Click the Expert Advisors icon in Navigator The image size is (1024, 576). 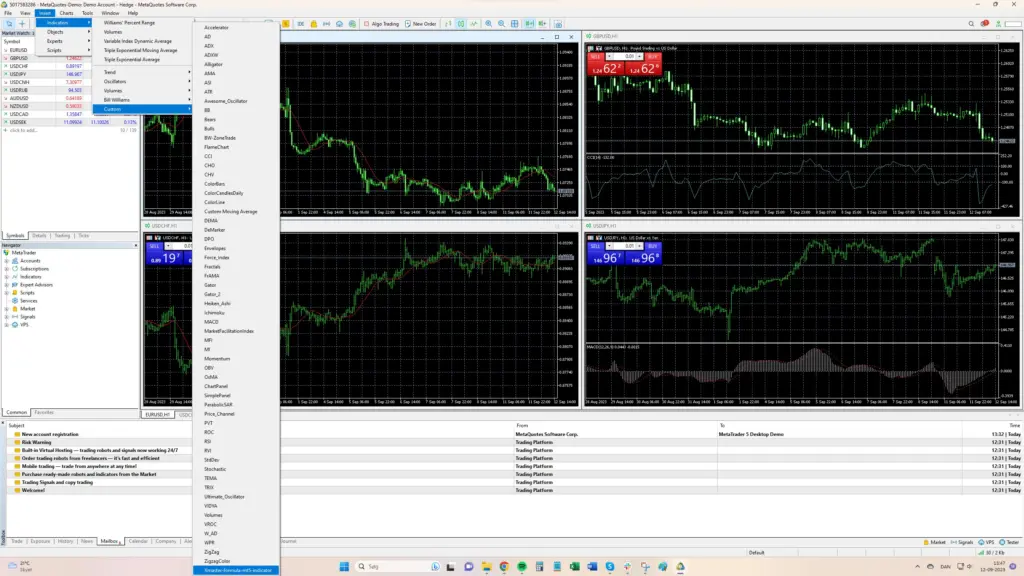click(x=15, y=285)
